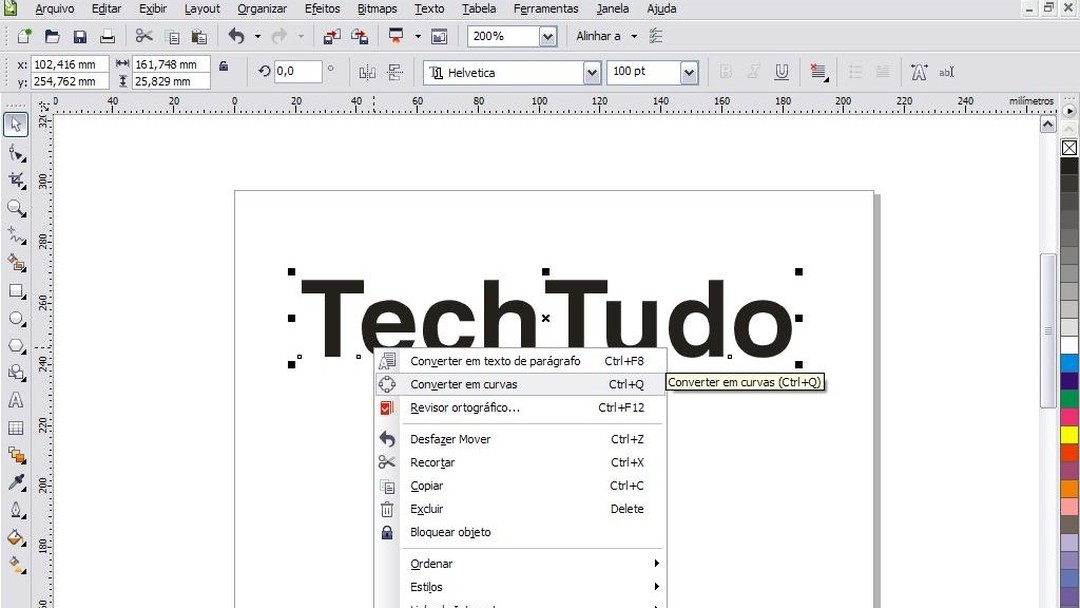Select Bloquear objeto in the context menu
The height and width of the screenshot is (608, 1080).
tap(450, 532)
